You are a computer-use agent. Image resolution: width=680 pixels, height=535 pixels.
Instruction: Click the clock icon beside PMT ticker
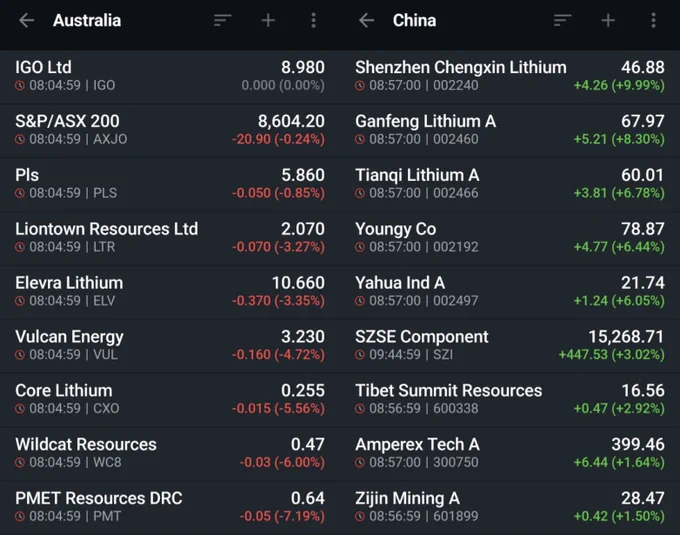point(20,516)
